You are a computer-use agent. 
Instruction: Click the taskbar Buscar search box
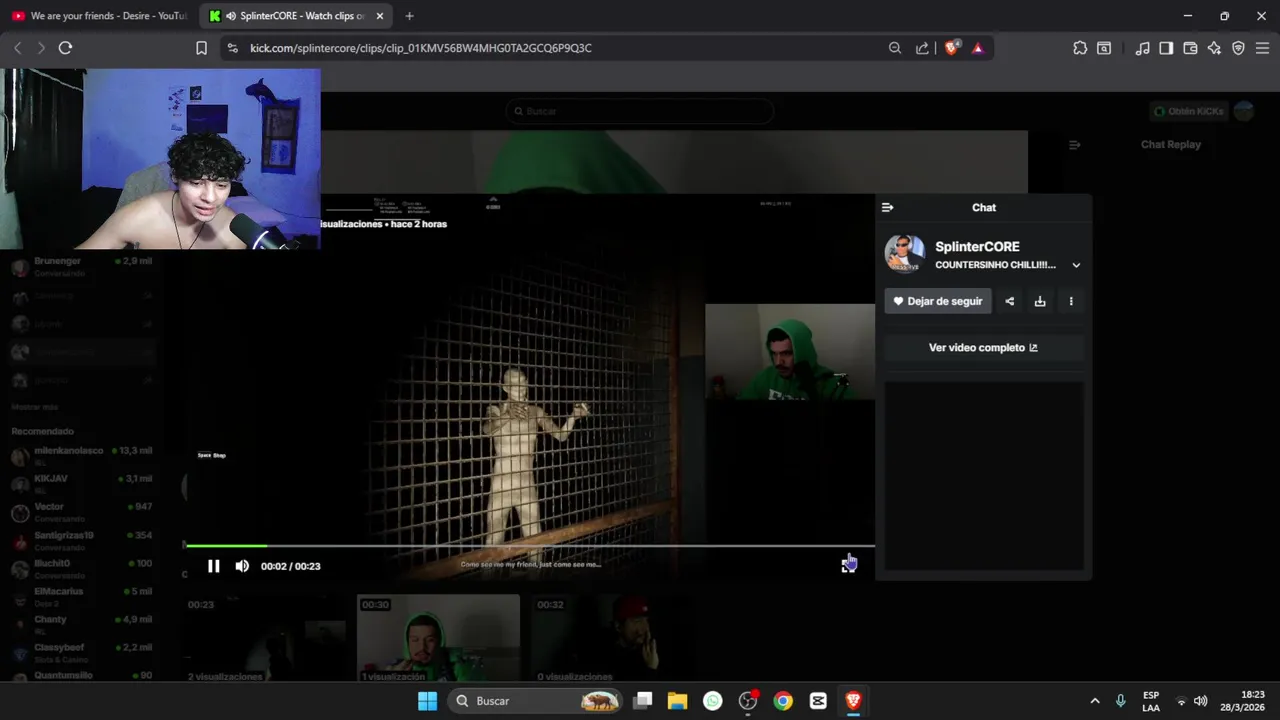tap(536, 701)
